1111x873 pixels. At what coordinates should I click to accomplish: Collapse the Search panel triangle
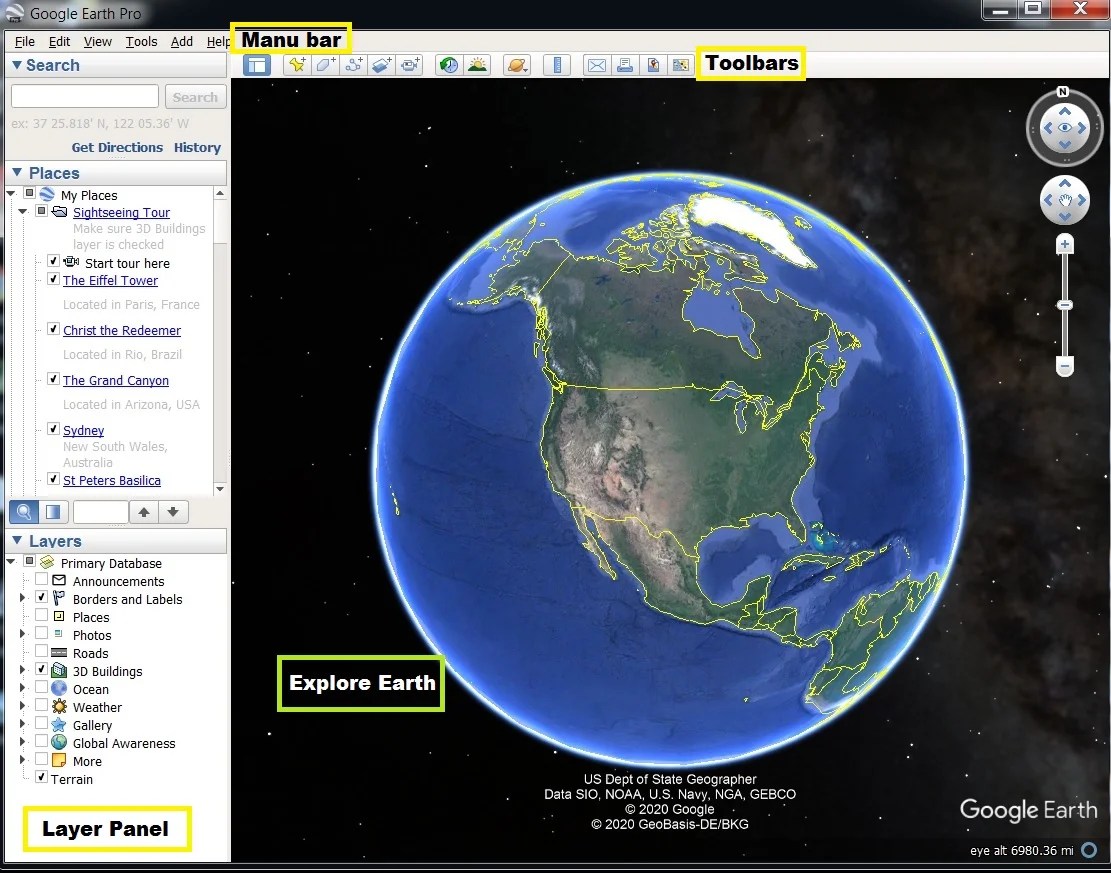(x=17, y=65)
